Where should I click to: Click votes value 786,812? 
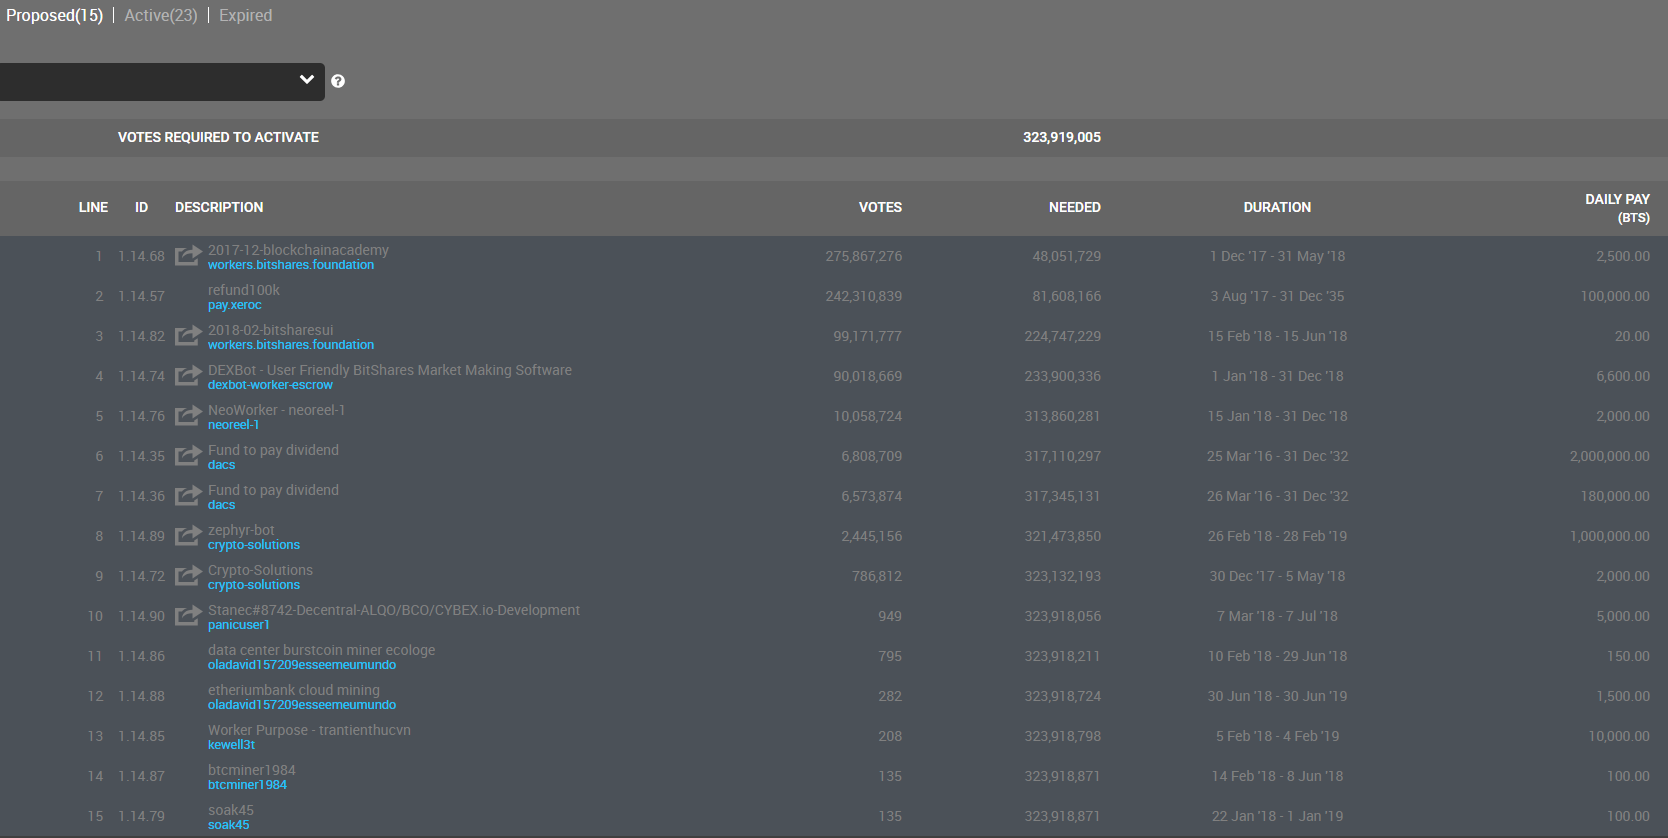click(x=877, y=576)
